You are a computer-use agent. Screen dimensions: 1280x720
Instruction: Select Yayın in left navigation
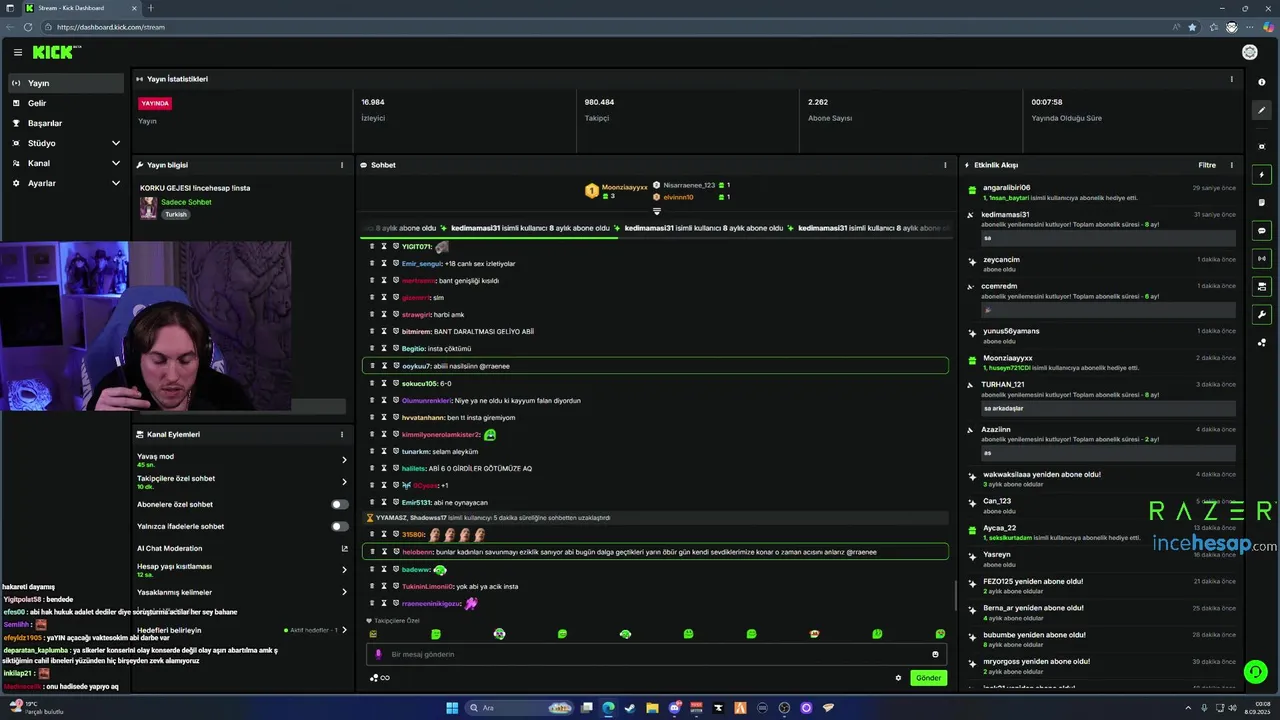pos(66,83)
